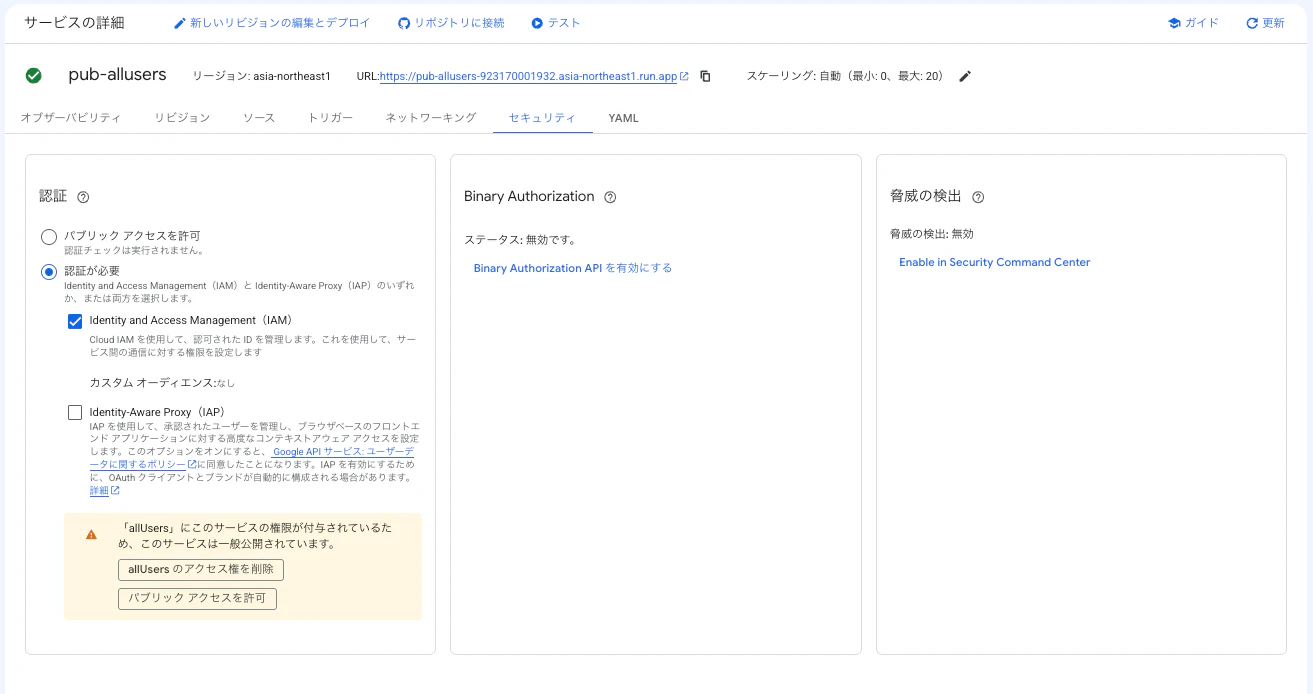Click the pub-allusers service name
The height and width of the screenshot is (694, 1313).
[117, 75]
